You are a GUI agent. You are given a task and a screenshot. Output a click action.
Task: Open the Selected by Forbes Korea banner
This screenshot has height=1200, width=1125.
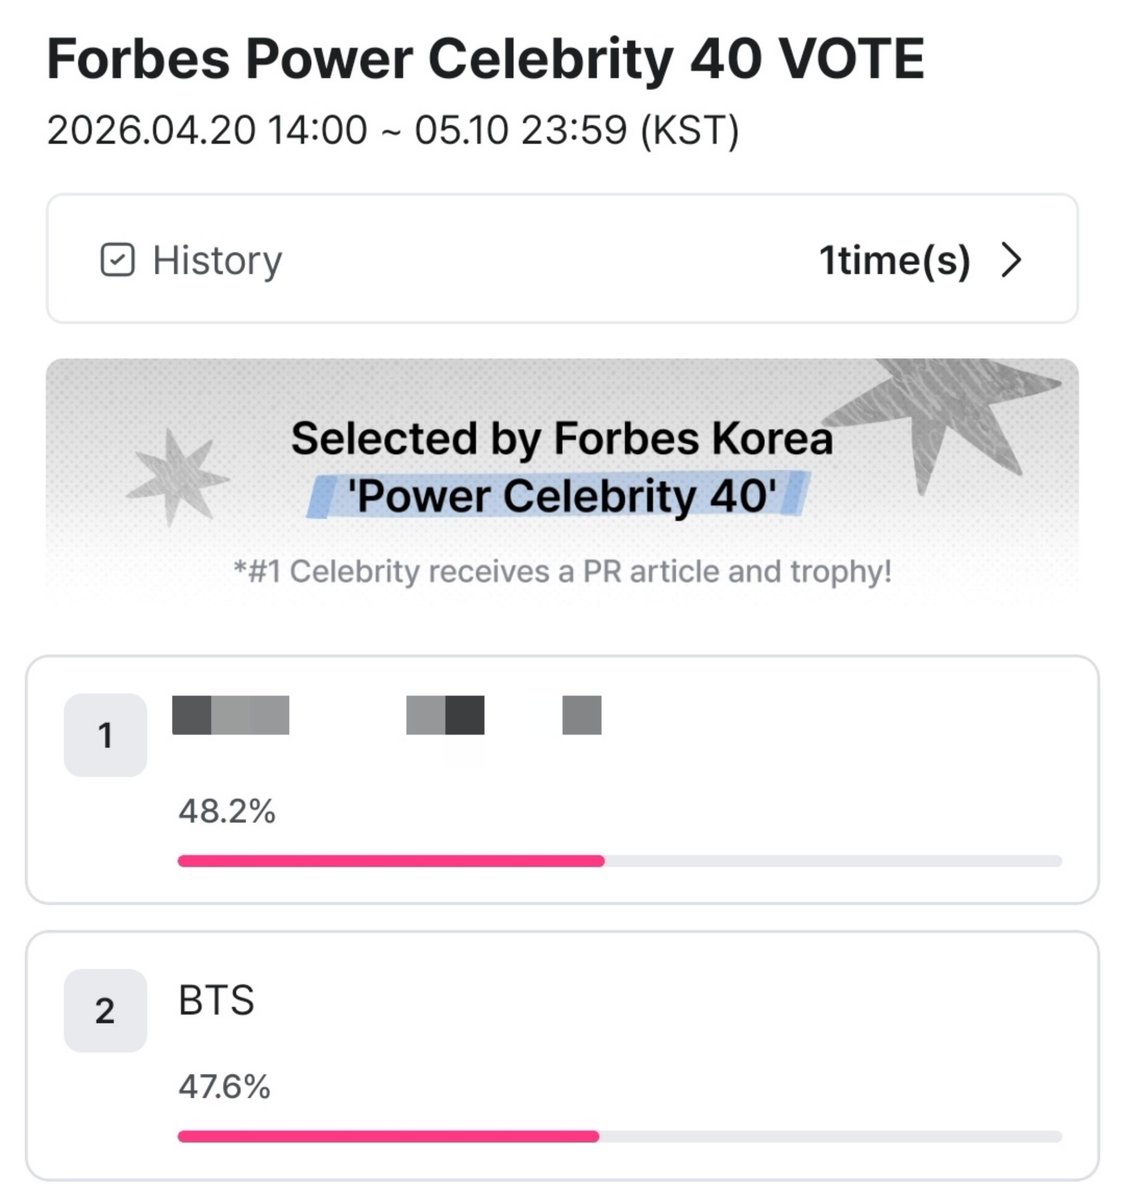tap(562, 480)
